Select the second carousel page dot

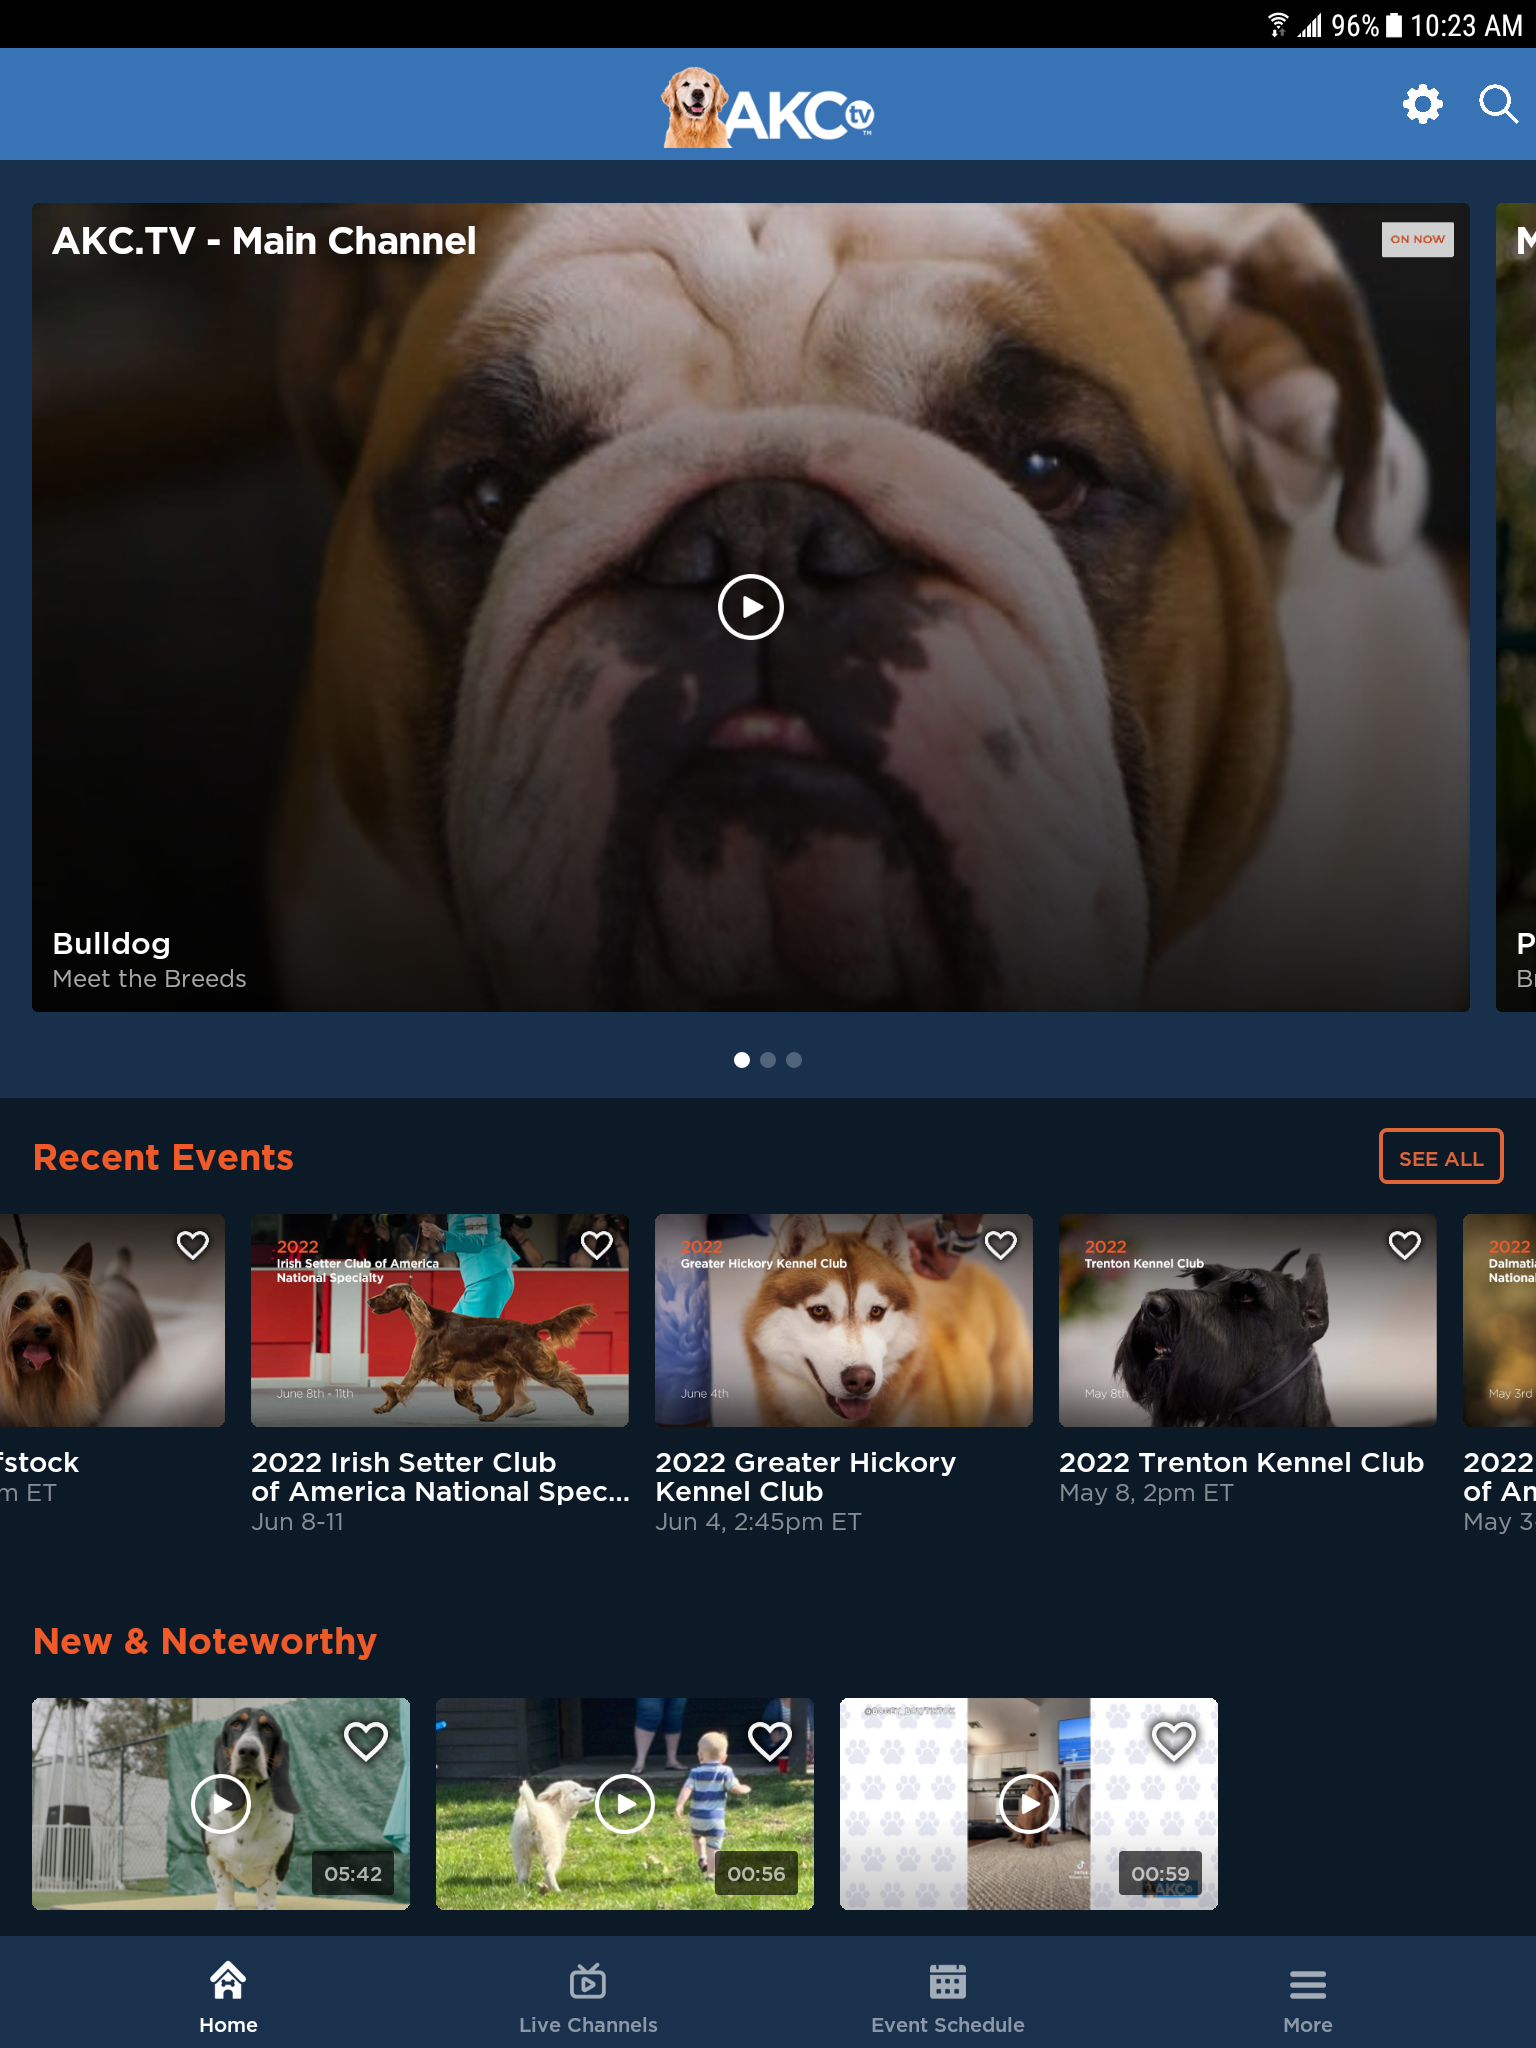[768, 1060]
